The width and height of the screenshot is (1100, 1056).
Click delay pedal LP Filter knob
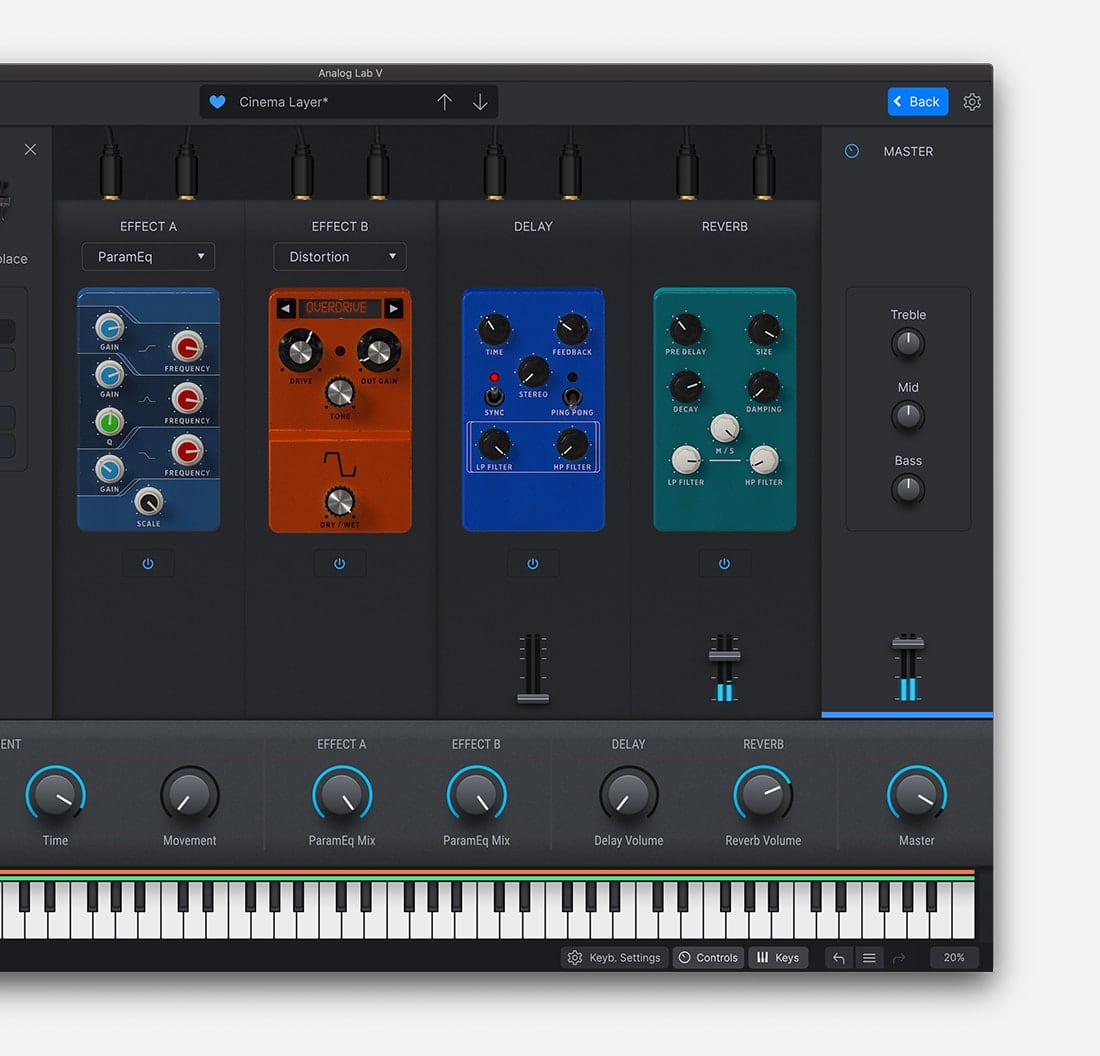494,444
